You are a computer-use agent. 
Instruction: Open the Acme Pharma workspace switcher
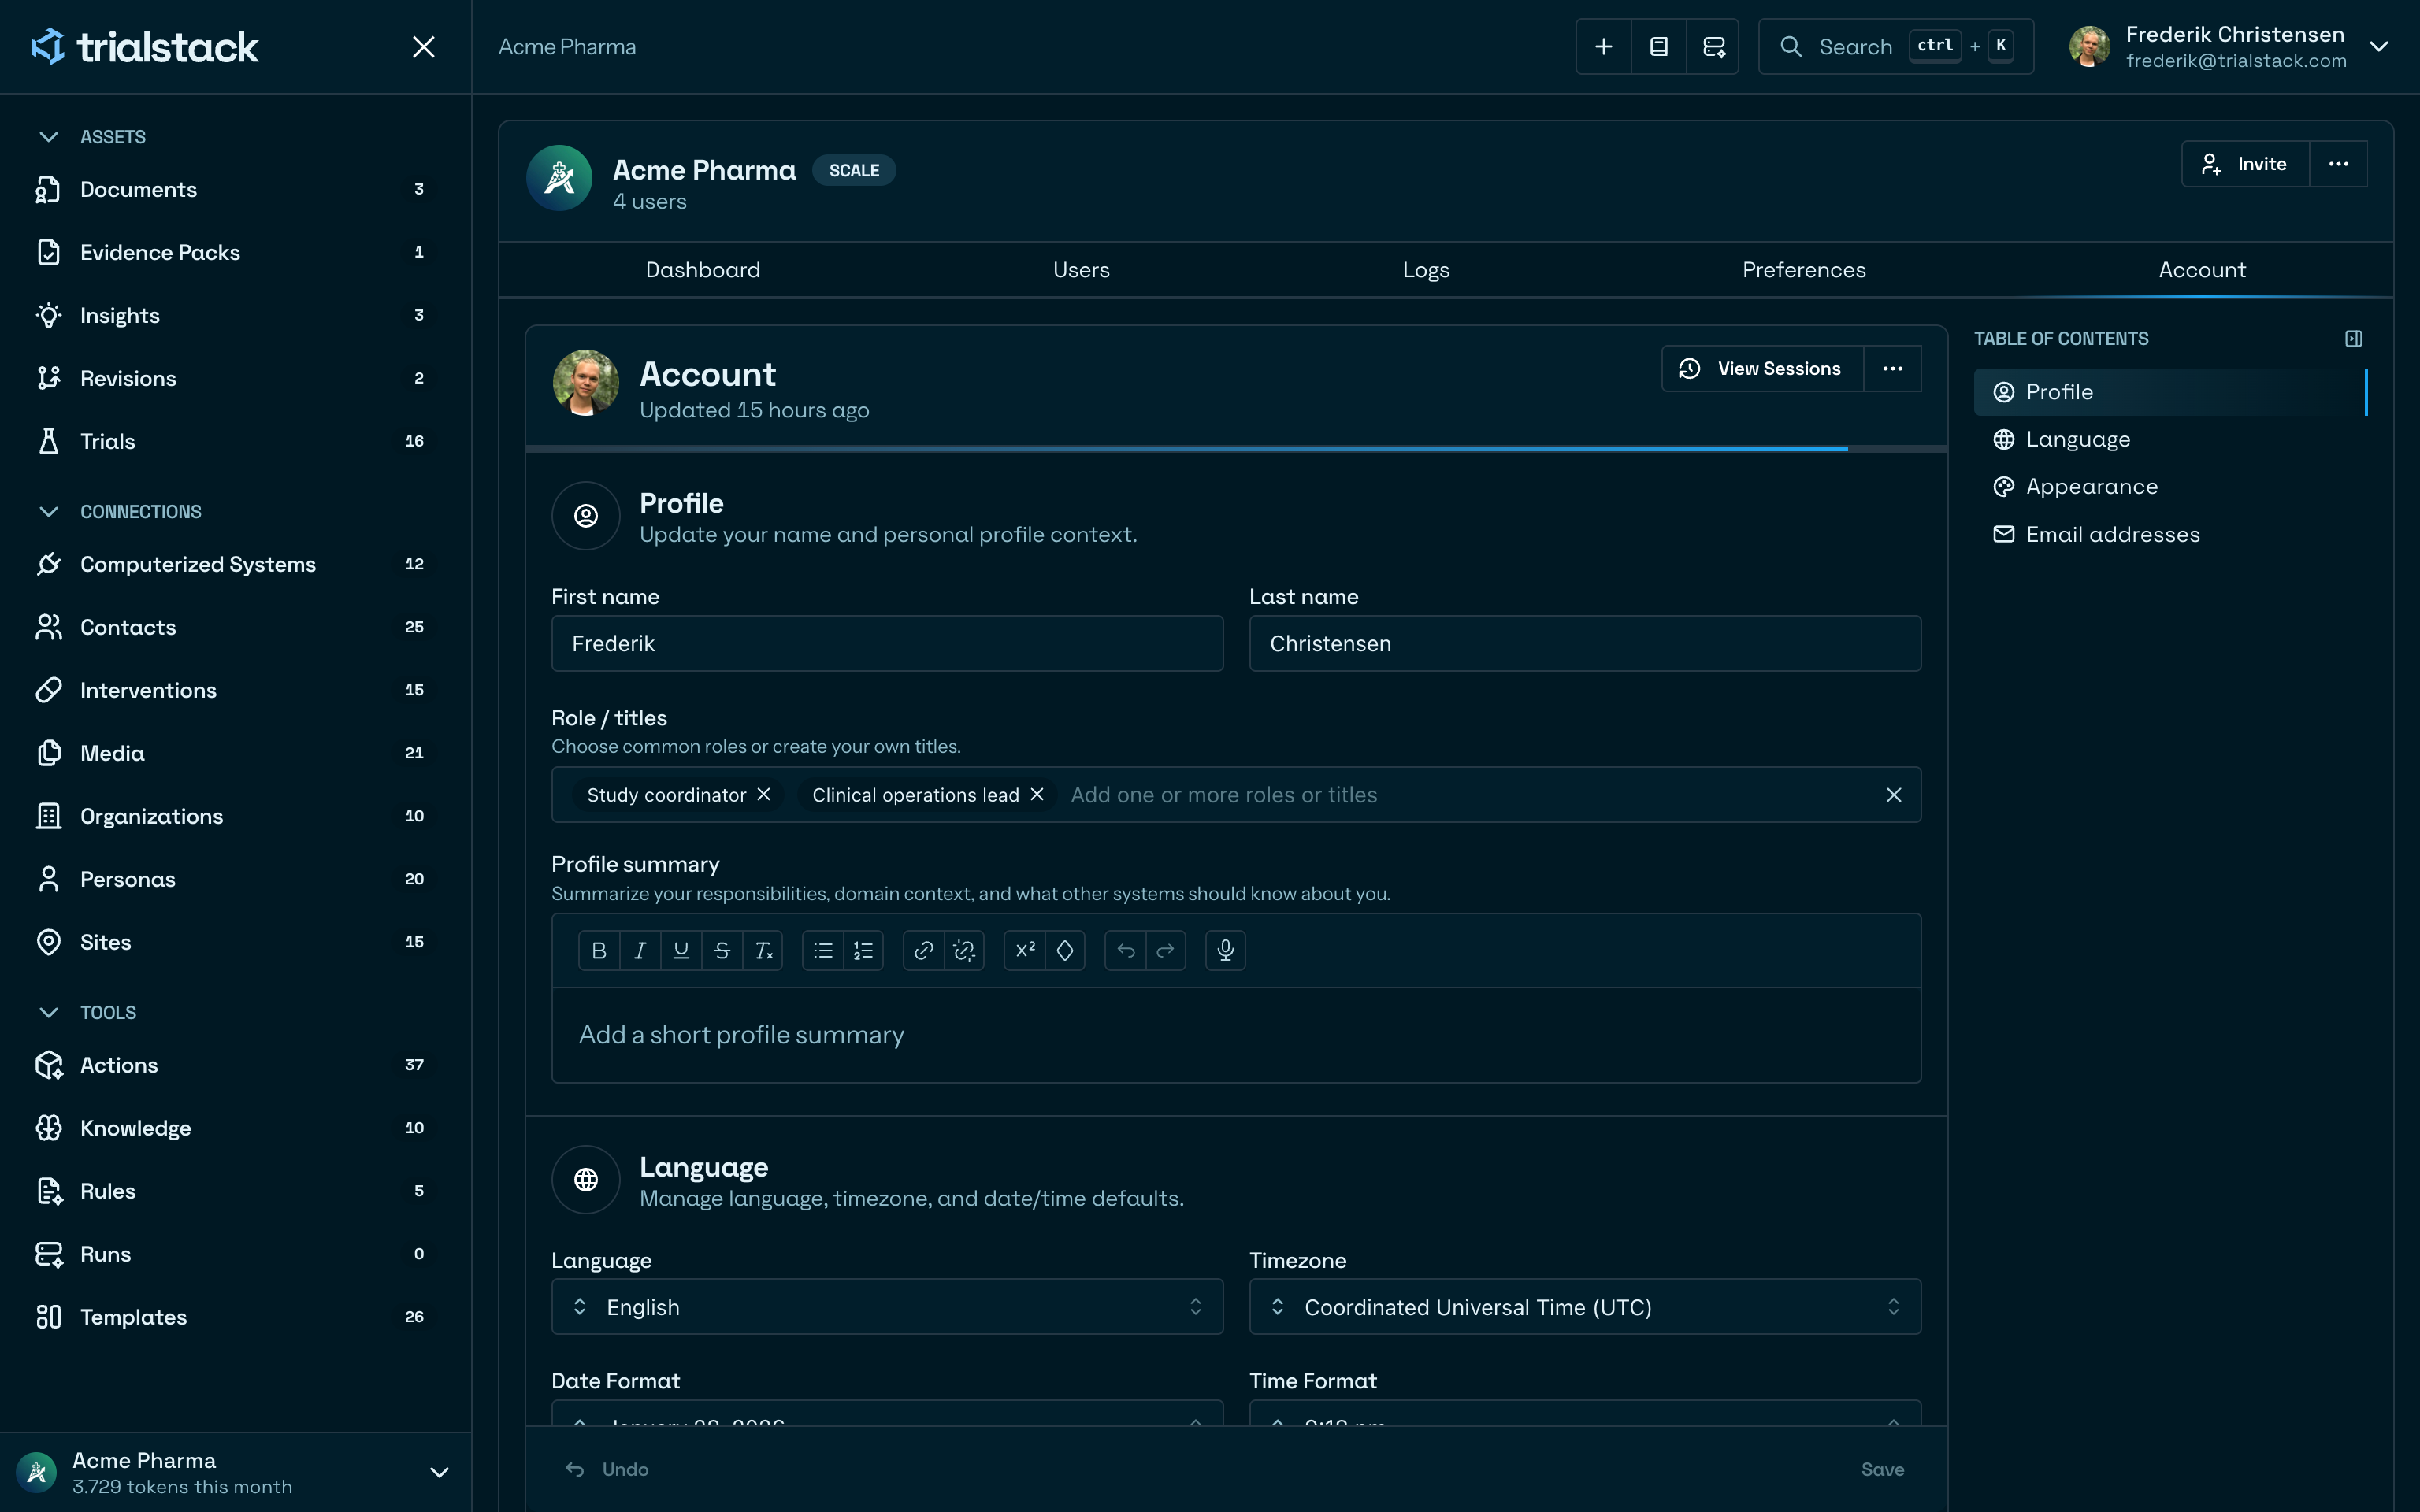click(236, 1472)
